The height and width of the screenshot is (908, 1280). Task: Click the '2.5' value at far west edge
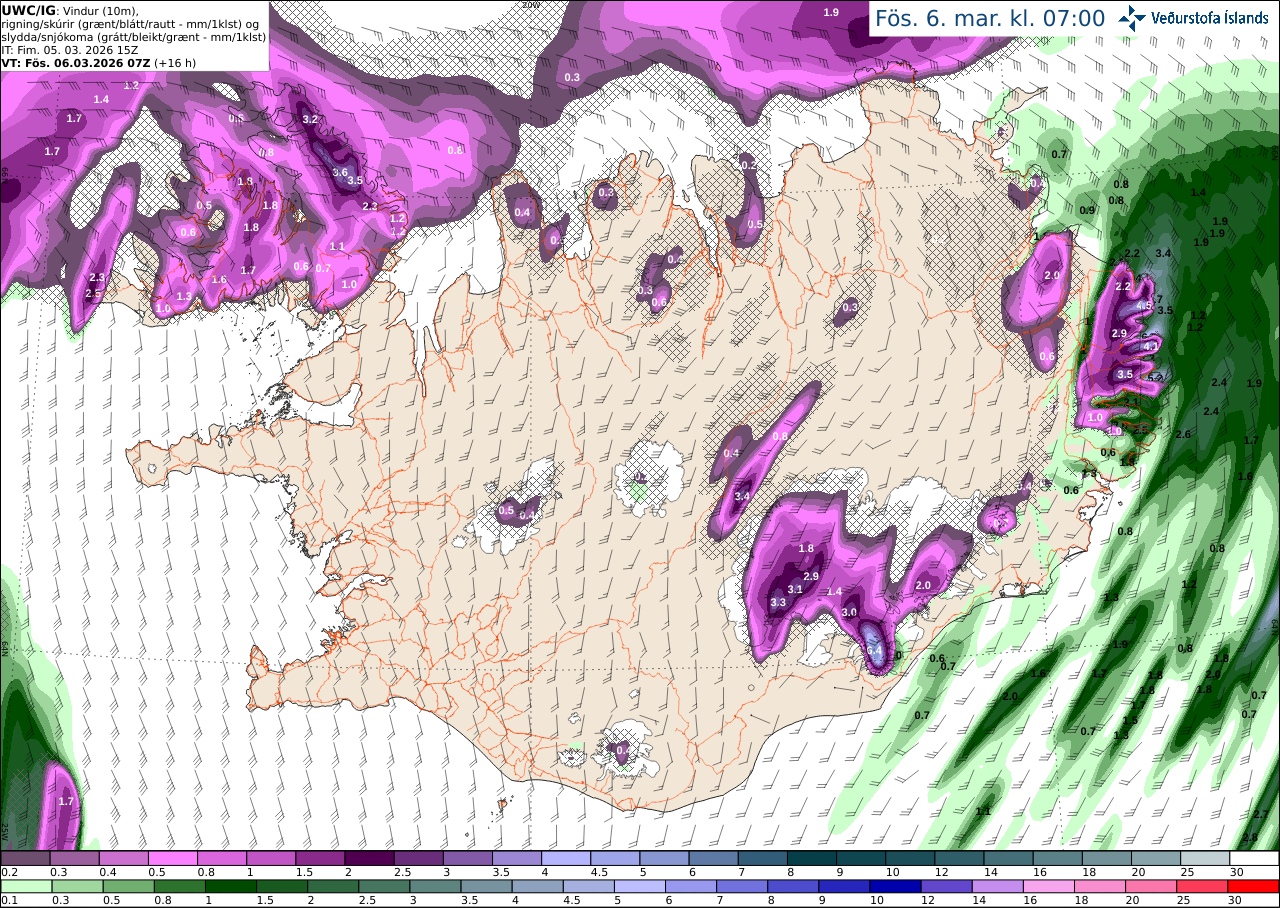(x=94, y=294)
